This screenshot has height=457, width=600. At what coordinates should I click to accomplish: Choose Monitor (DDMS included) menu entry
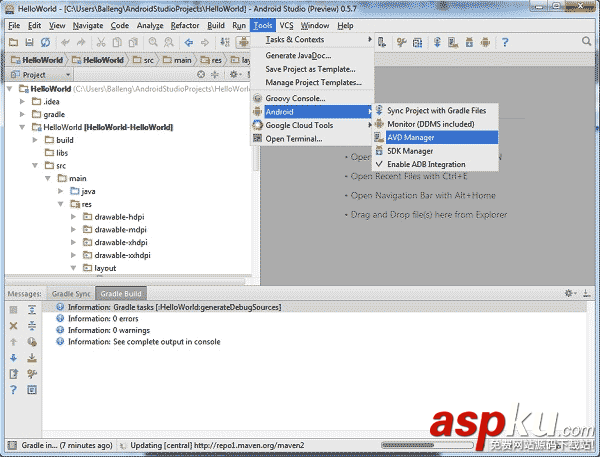point(436,124)
